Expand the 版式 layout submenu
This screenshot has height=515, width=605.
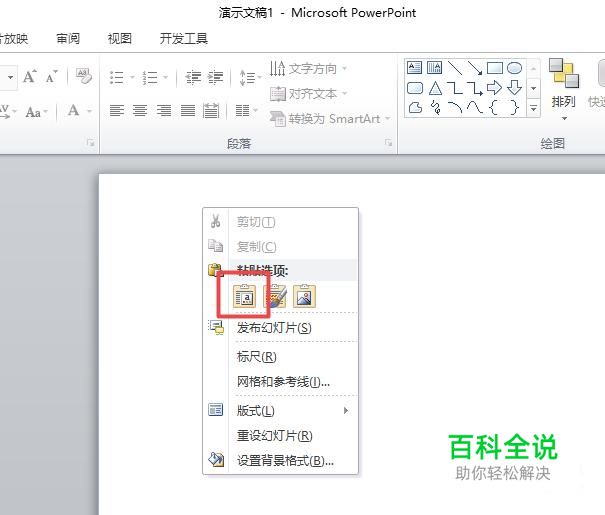[x=281, y=410]
